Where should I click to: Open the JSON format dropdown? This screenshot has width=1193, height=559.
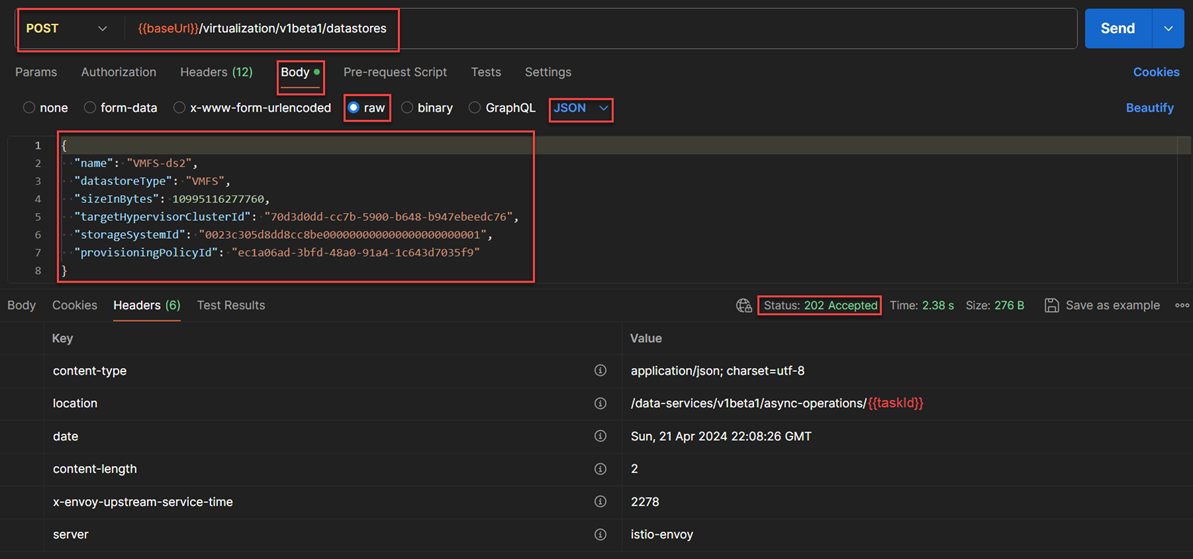tap(581, 108)
